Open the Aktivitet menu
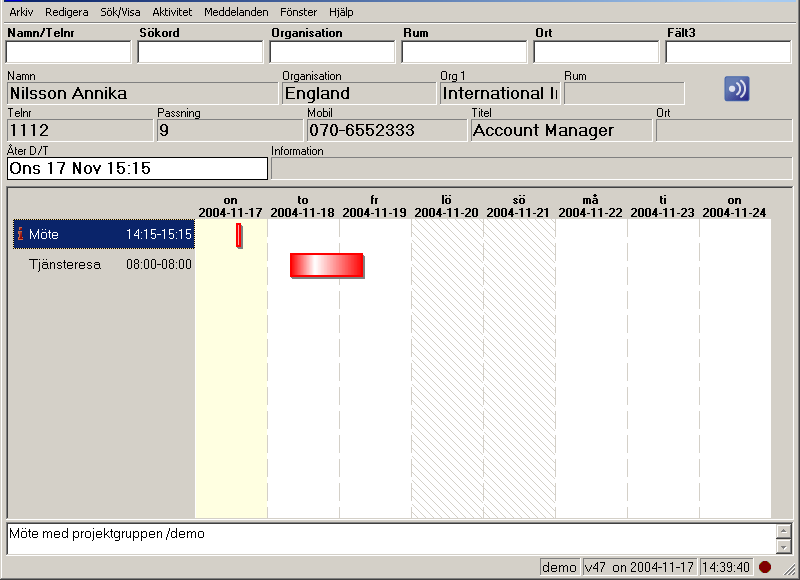Viewport: 800px width, 580px height. (x=172, y=12)
